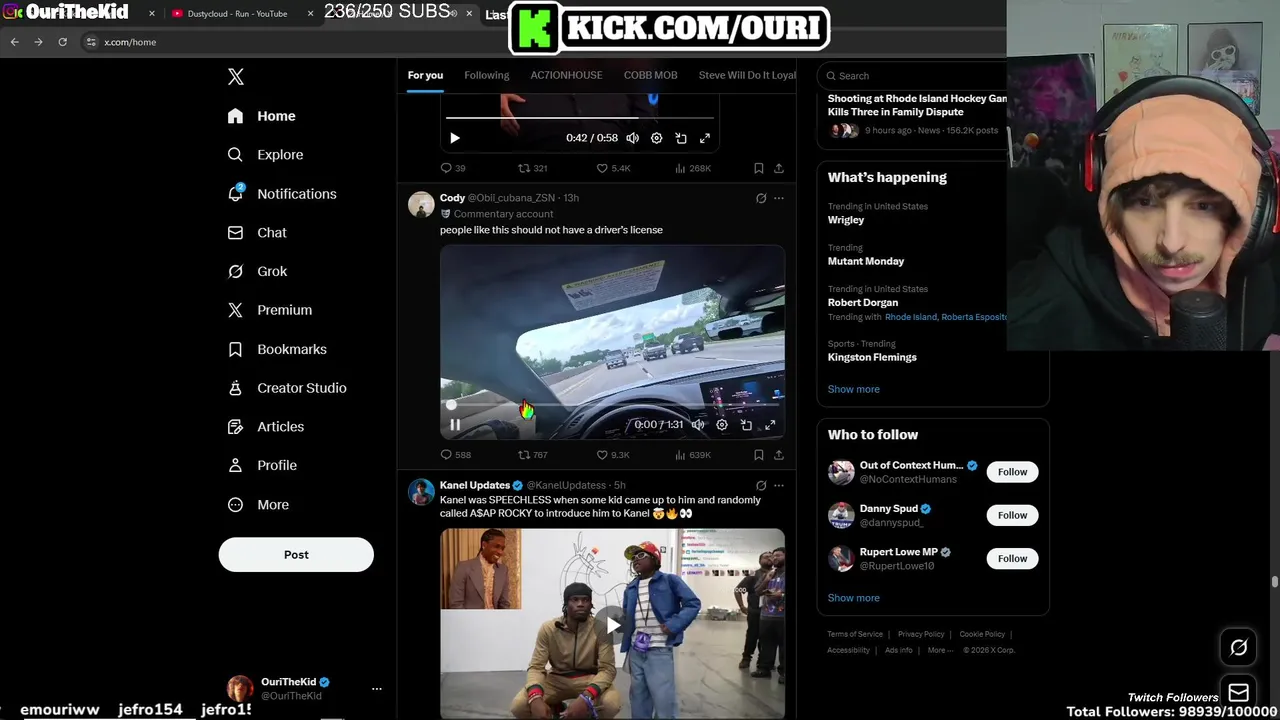Reply to top post with 39 comments
The image size is (1280, 720).
[453, 168]
